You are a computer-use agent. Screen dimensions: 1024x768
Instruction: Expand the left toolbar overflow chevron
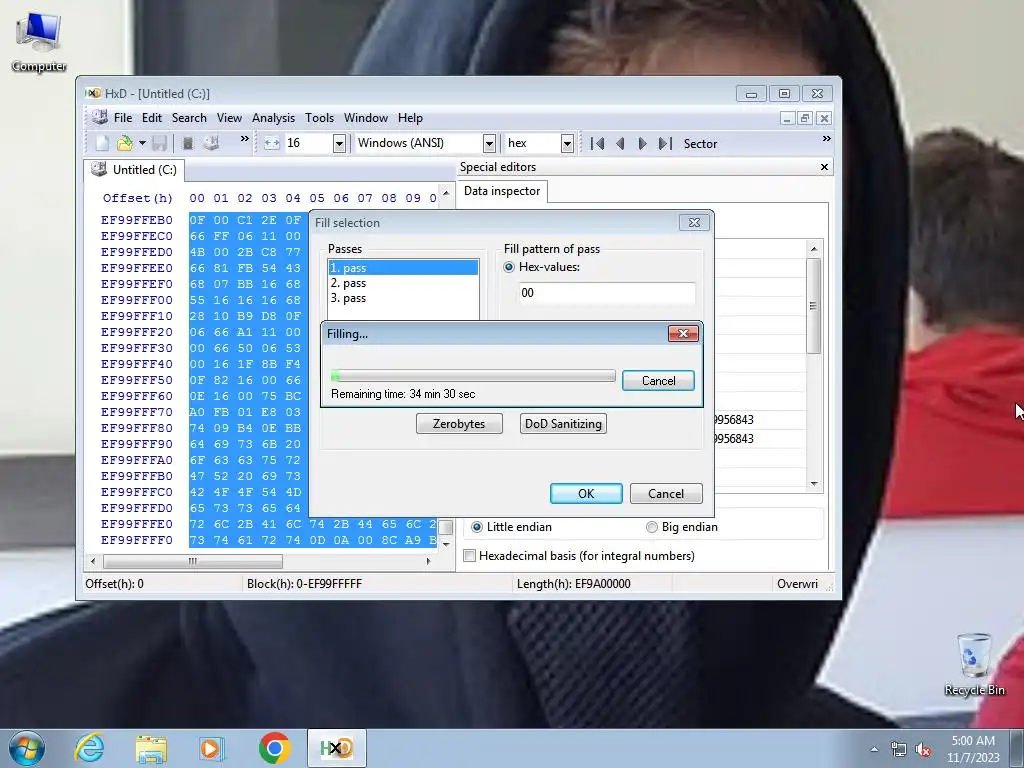[245, 138]
